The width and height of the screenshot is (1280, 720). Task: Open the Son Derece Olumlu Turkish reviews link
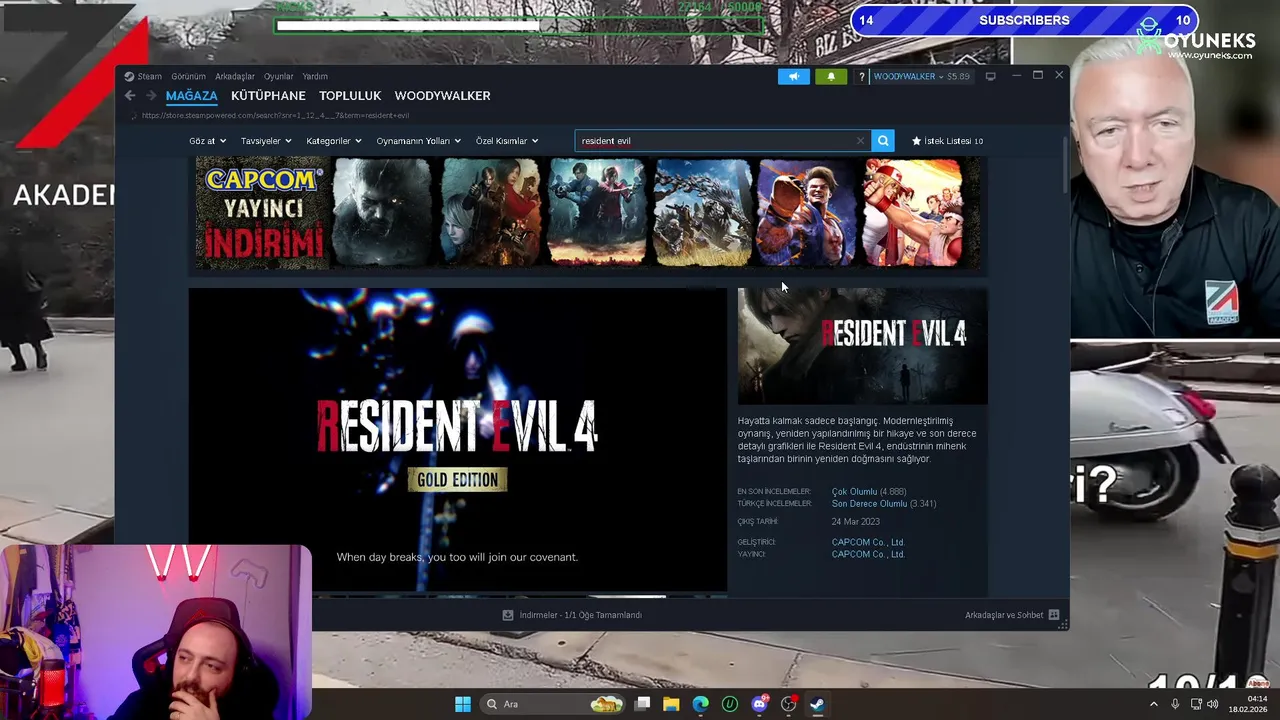tap(868, 504)
